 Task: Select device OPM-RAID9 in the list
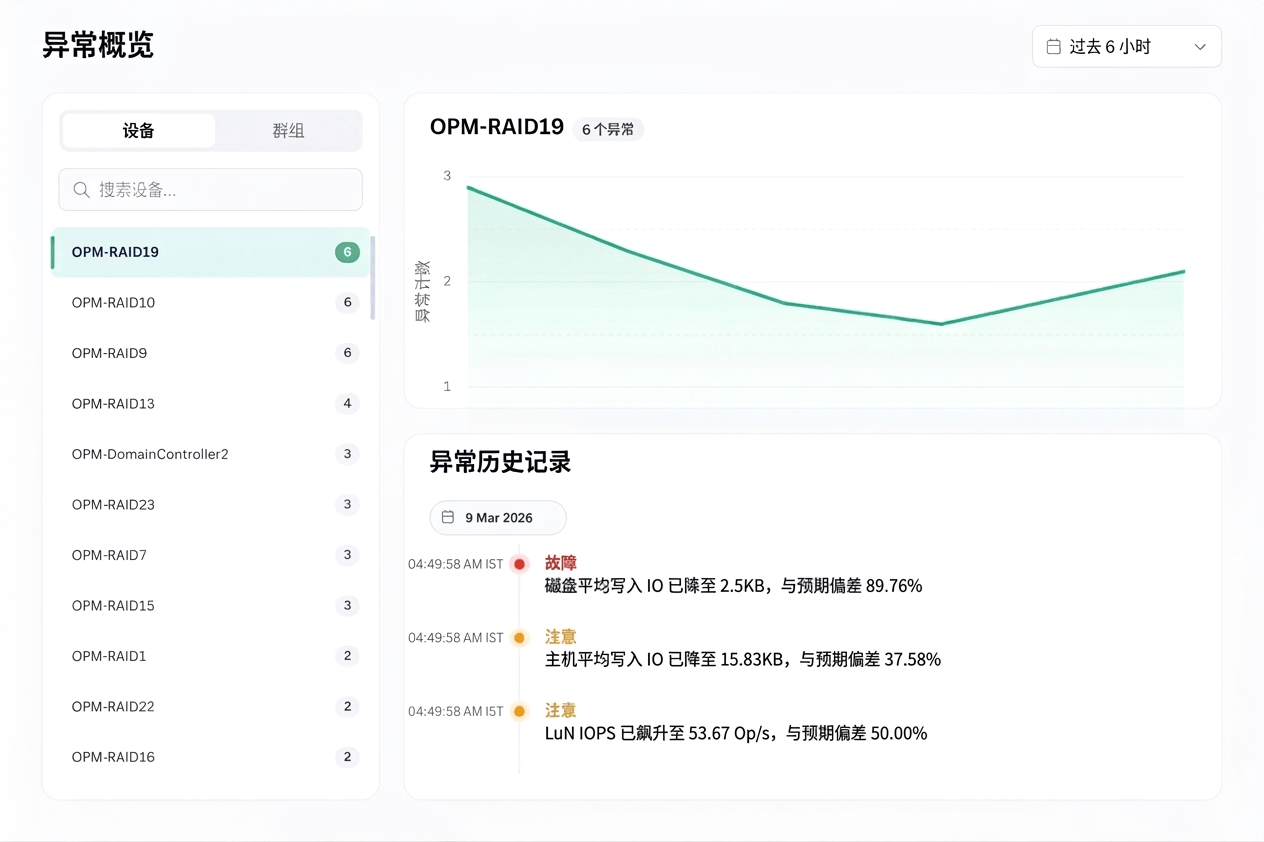click(x=211, y=353)
